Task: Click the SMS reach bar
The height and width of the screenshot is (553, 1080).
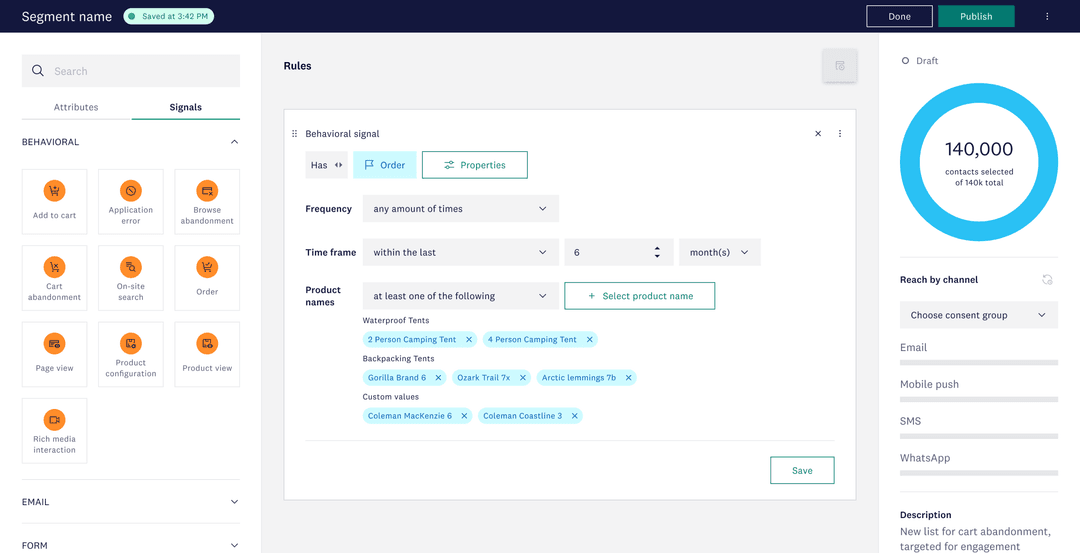Action: [979, 436]
